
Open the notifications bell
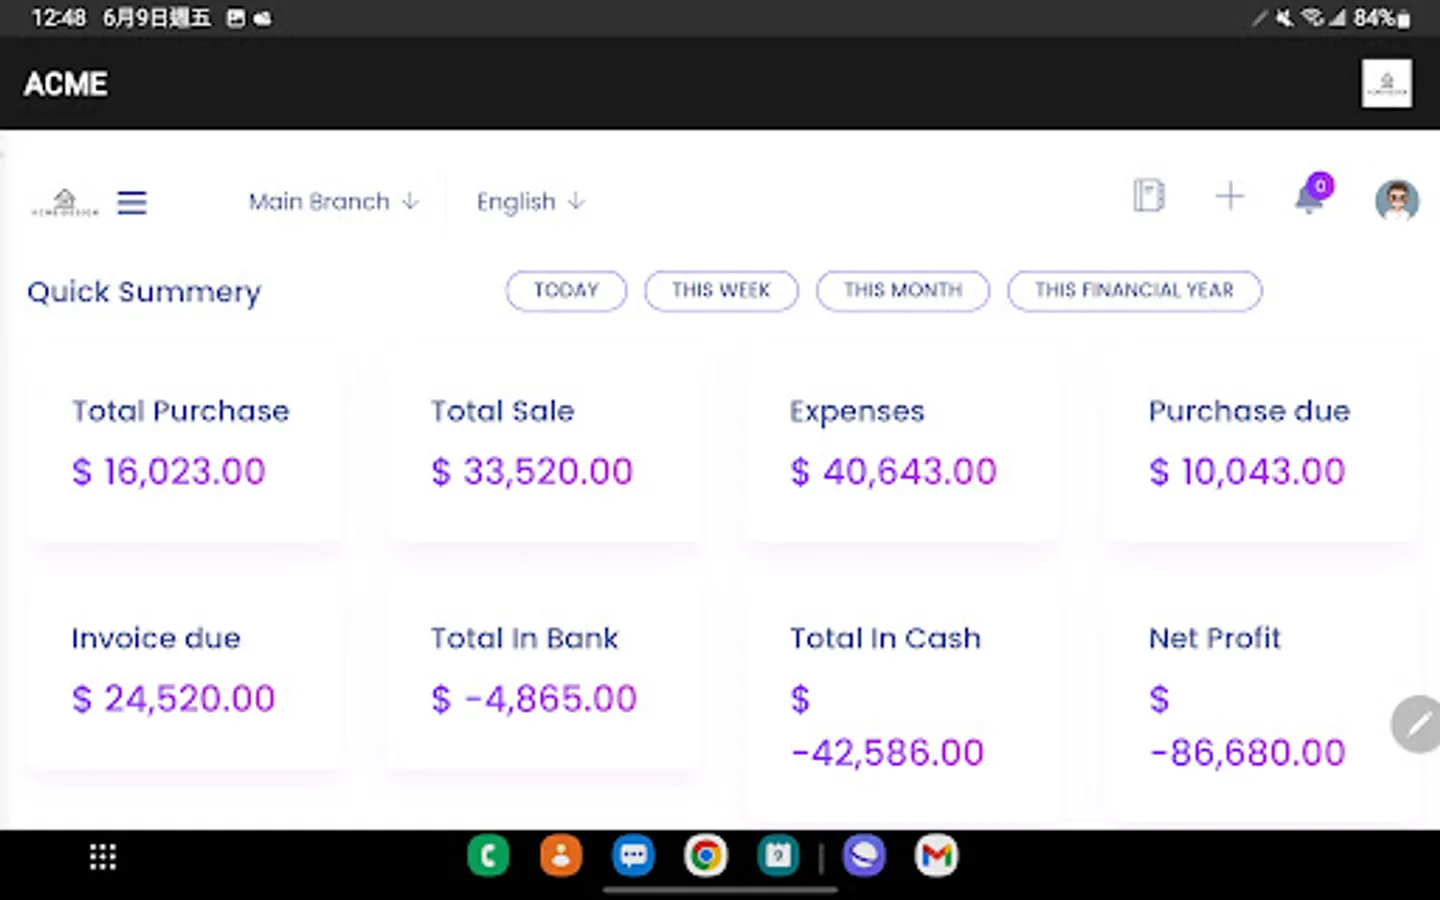[x=1310, y=196]
